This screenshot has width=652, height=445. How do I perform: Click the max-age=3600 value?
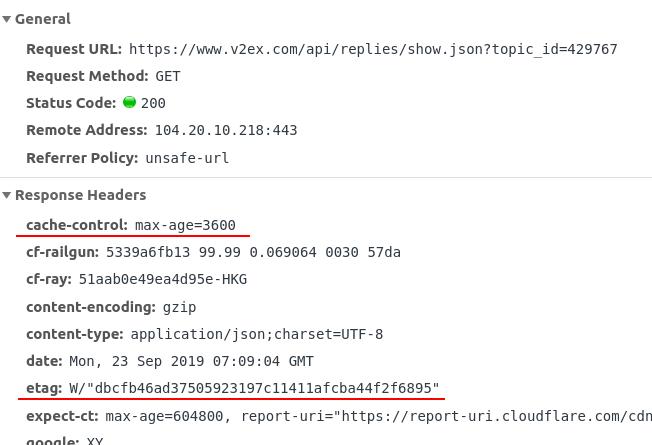(185, 225)
